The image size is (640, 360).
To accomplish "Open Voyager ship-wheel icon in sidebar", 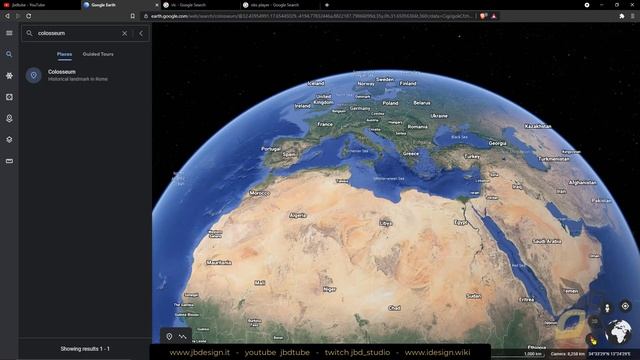I will click(x=9, y=76).
